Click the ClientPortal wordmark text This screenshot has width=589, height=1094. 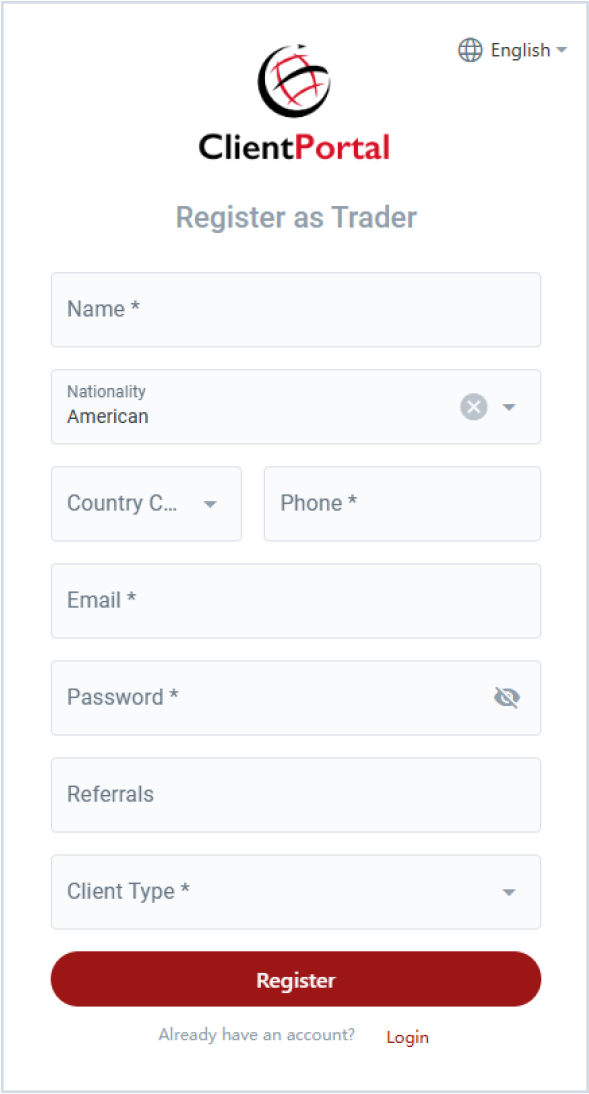(294, 147)
